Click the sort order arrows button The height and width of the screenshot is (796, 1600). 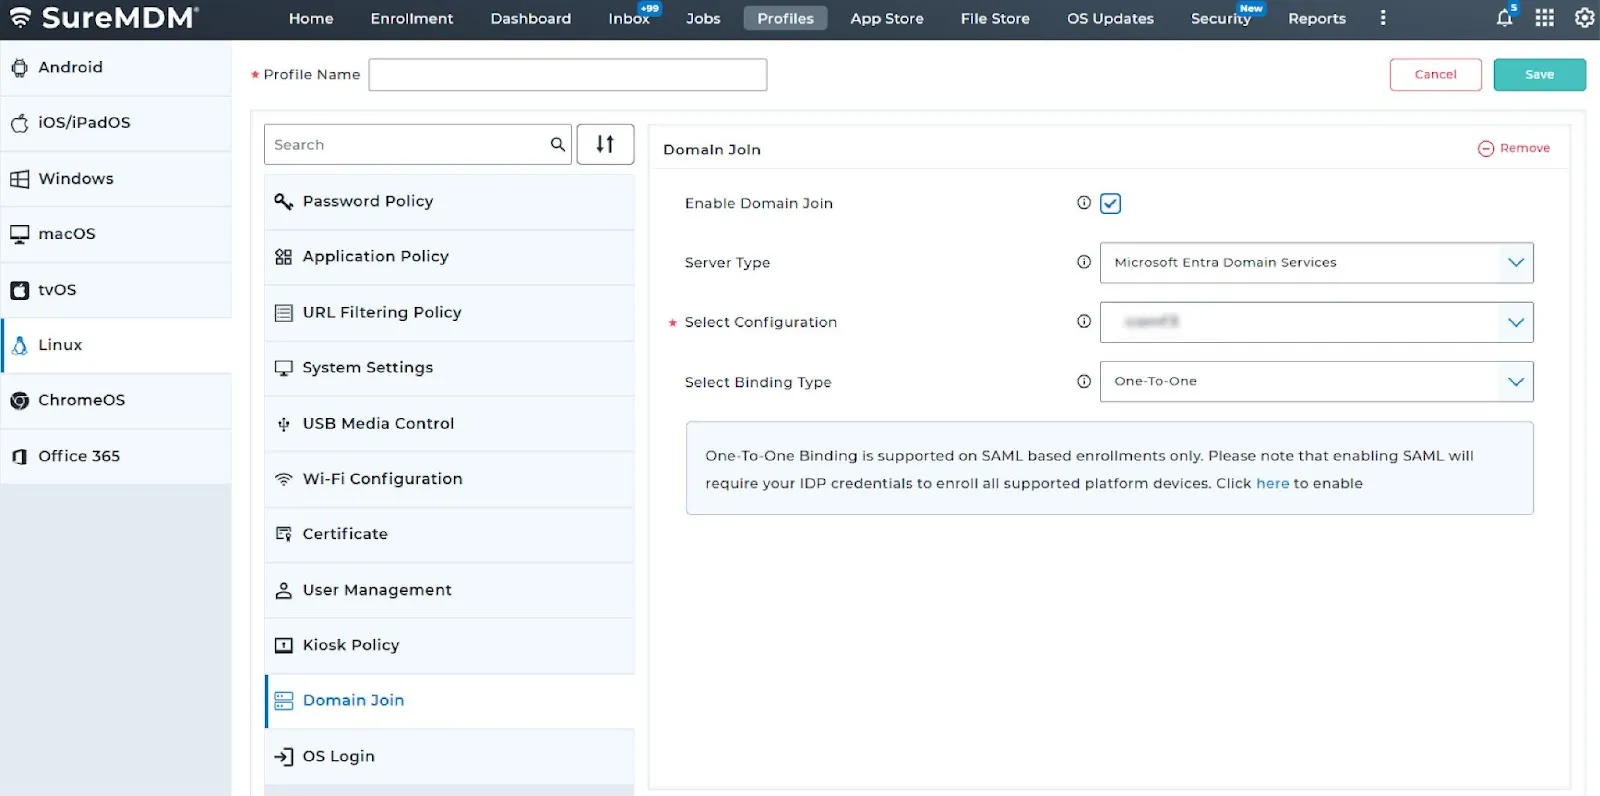click(605, 144)
